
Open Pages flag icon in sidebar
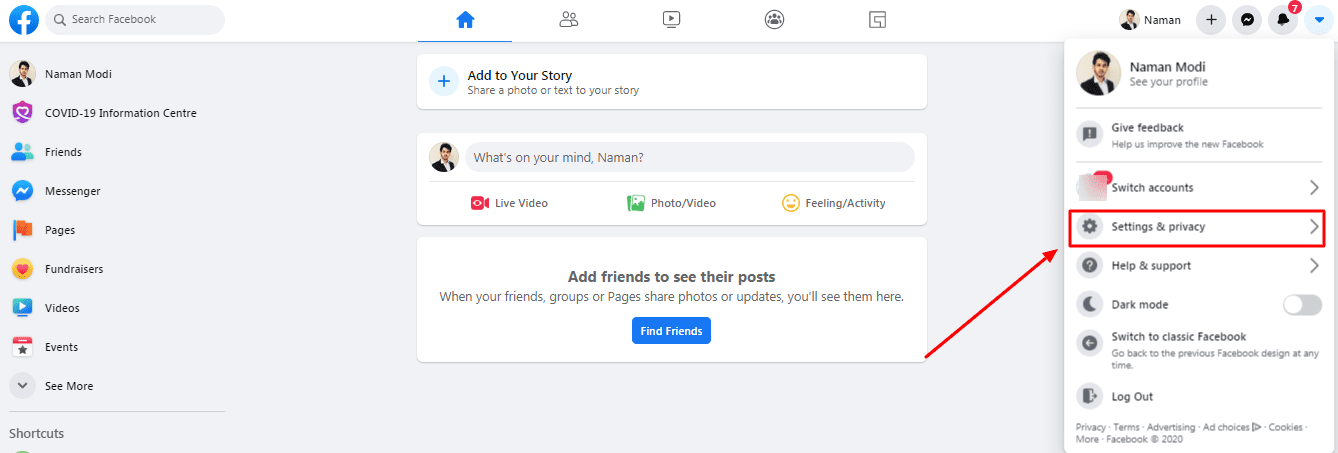22,230
